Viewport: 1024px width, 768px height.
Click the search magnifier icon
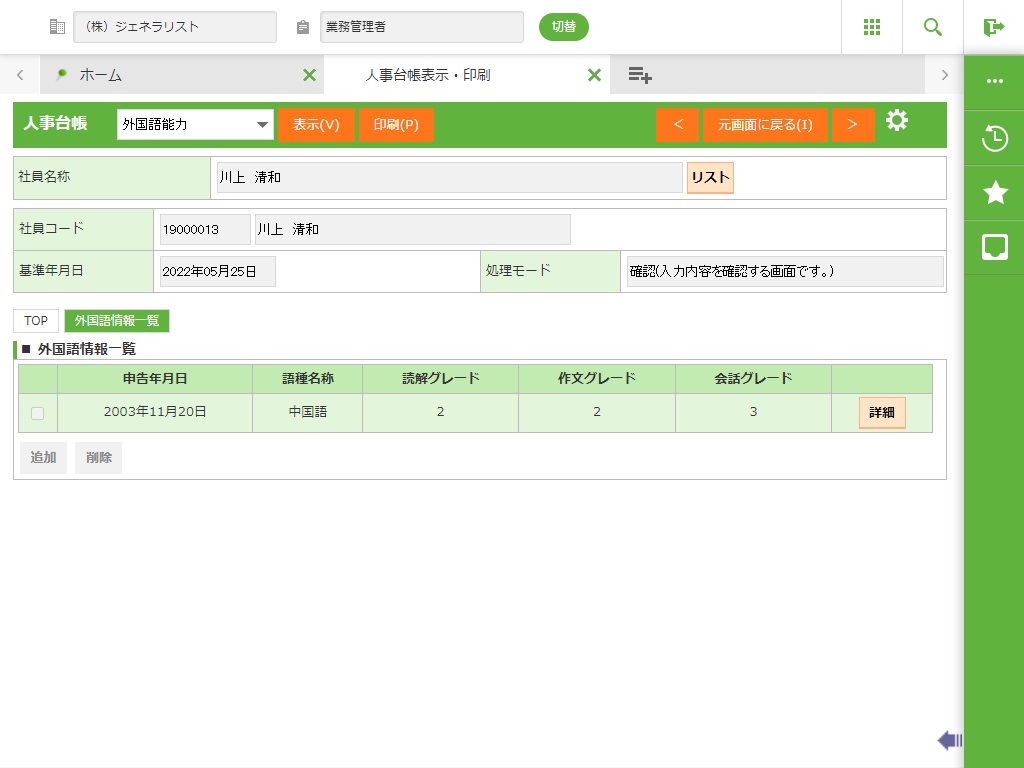933,27
